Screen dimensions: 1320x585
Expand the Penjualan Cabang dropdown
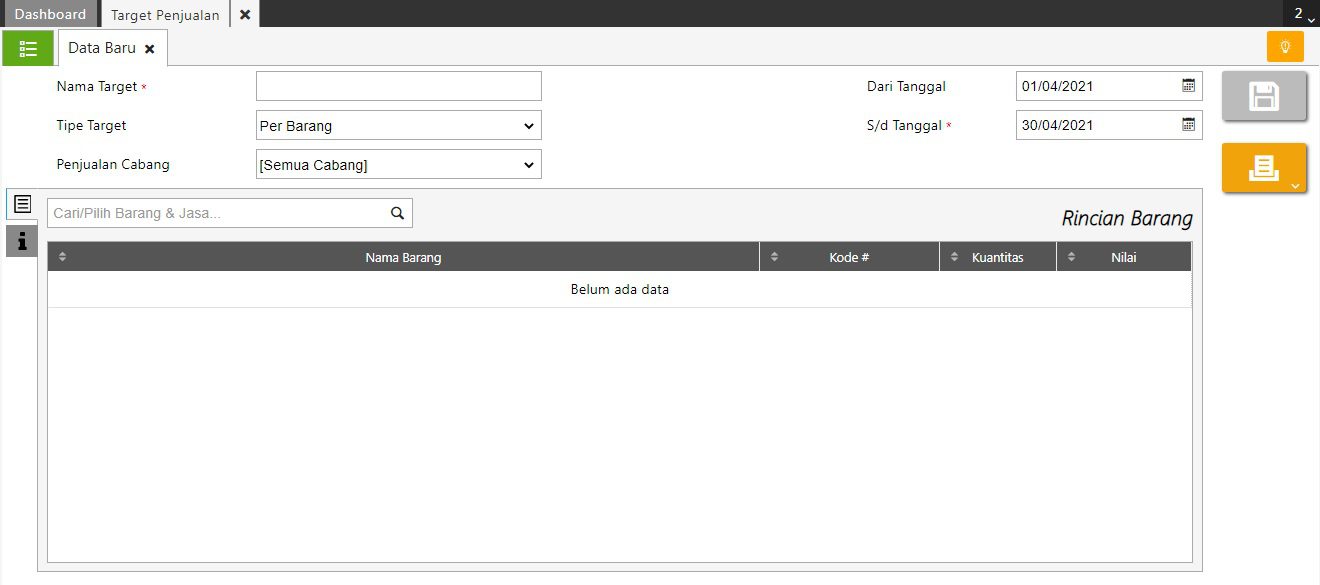528,165
